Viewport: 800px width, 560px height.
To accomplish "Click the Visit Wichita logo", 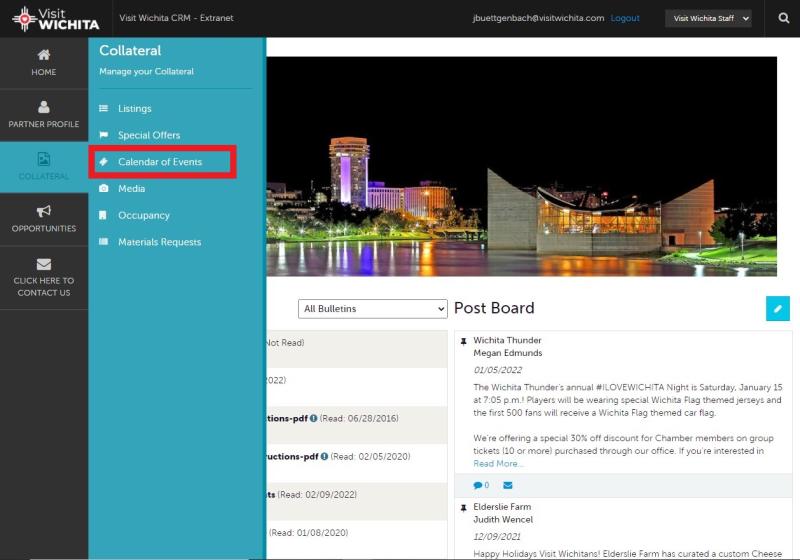I will tap(56, 19).
